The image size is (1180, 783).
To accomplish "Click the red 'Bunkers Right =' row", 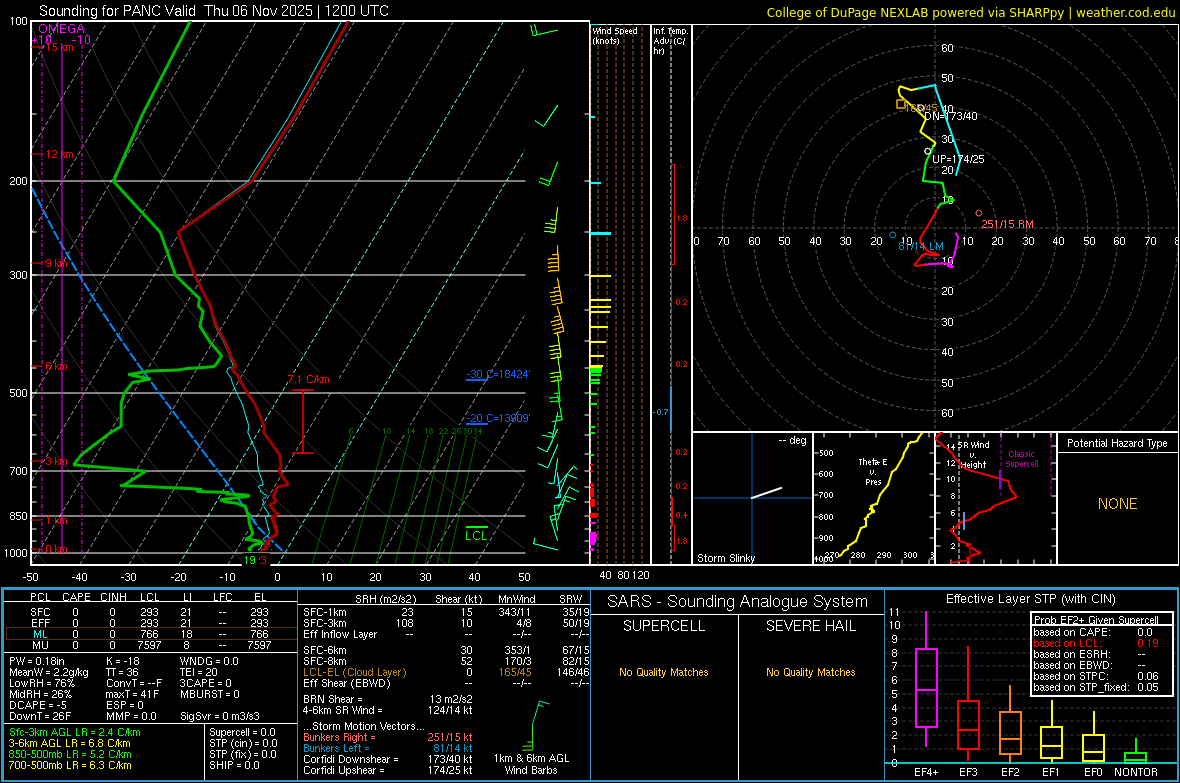I will click(388, 737).
